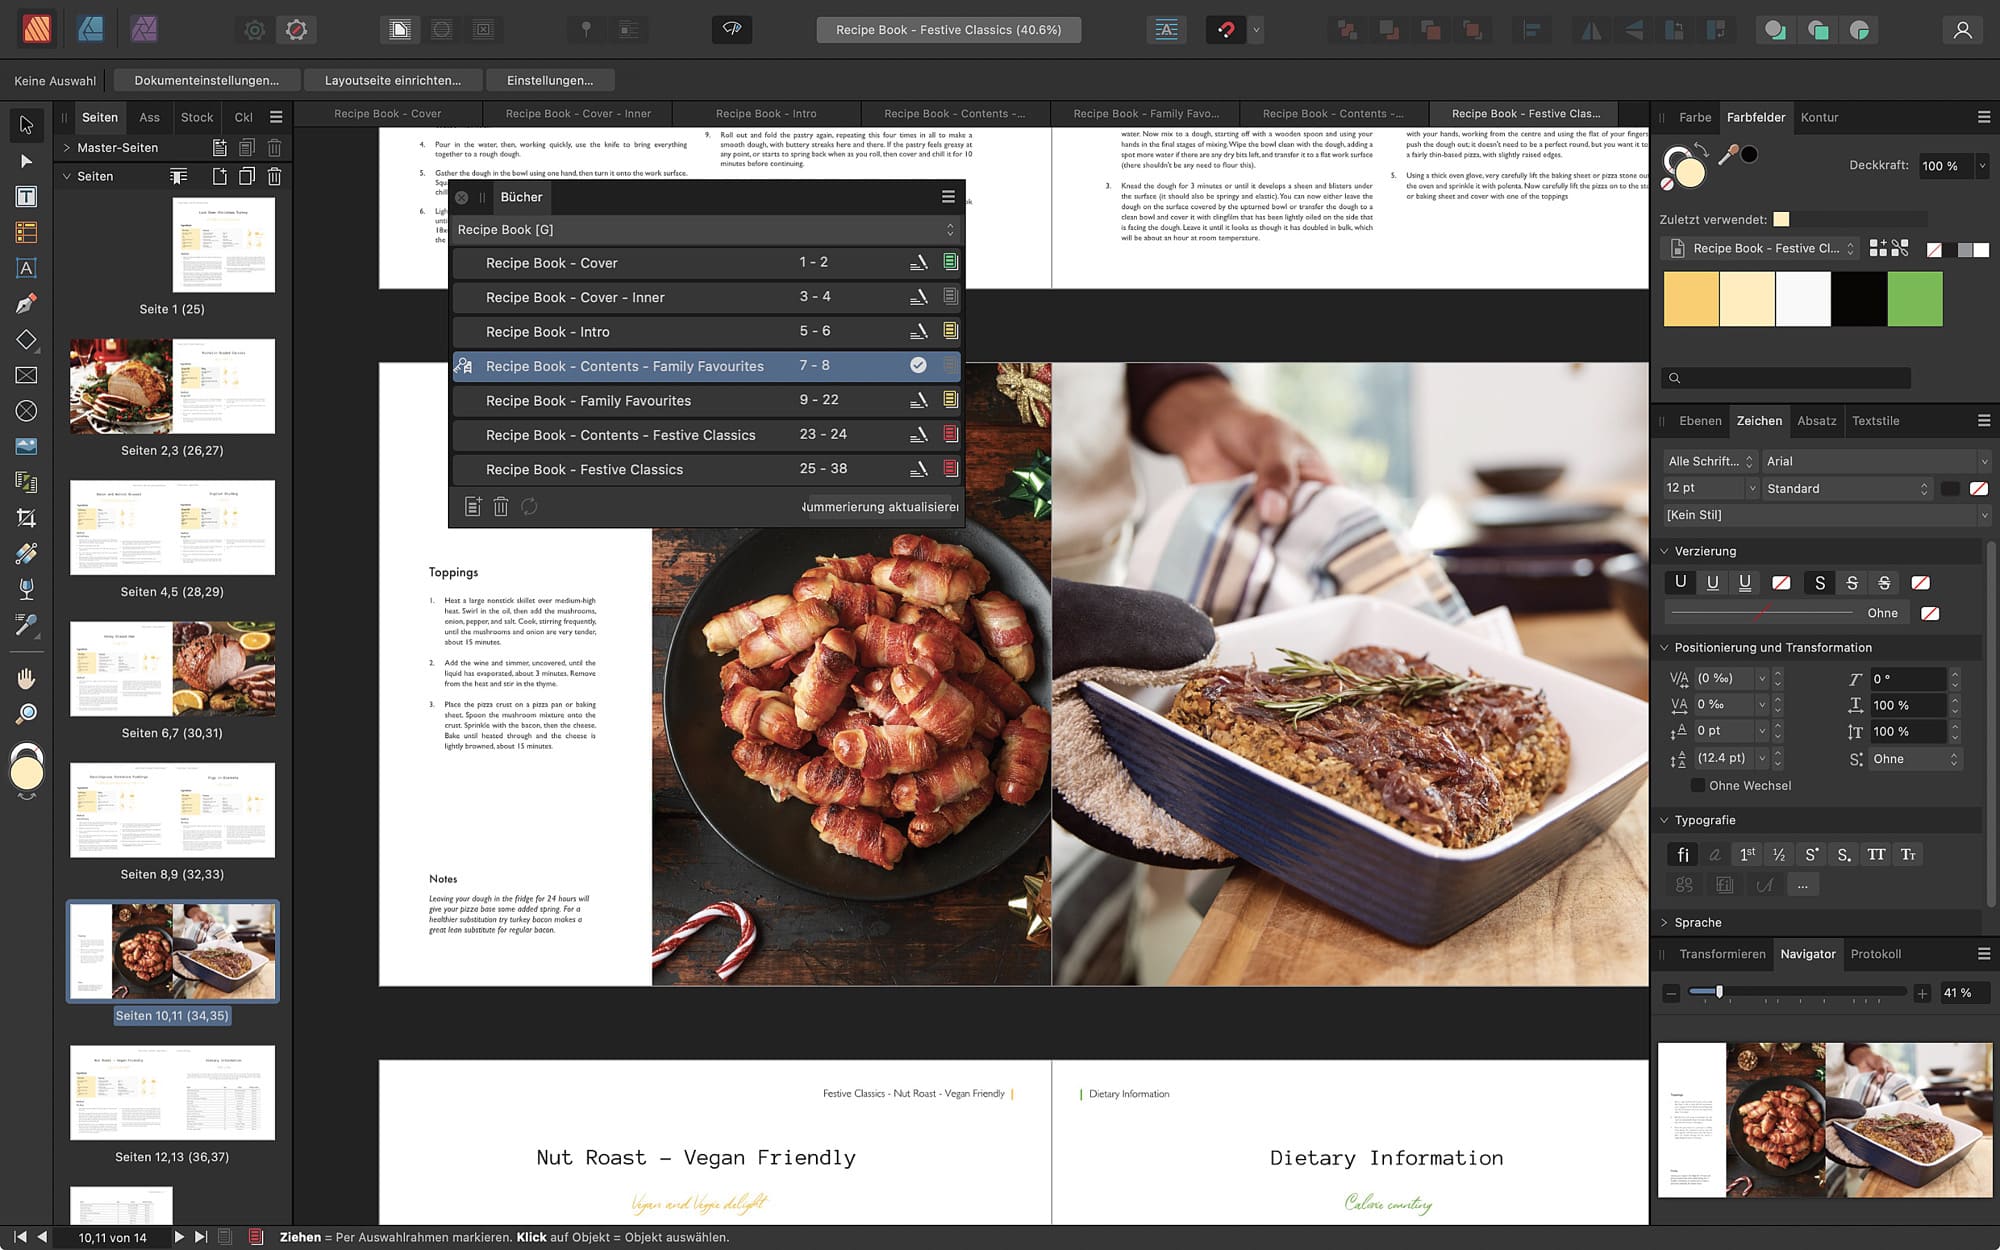This screenshot has width=2000, height=1250.
Task: Open the Standard font style dropdown
Action: coord(1846,488)
